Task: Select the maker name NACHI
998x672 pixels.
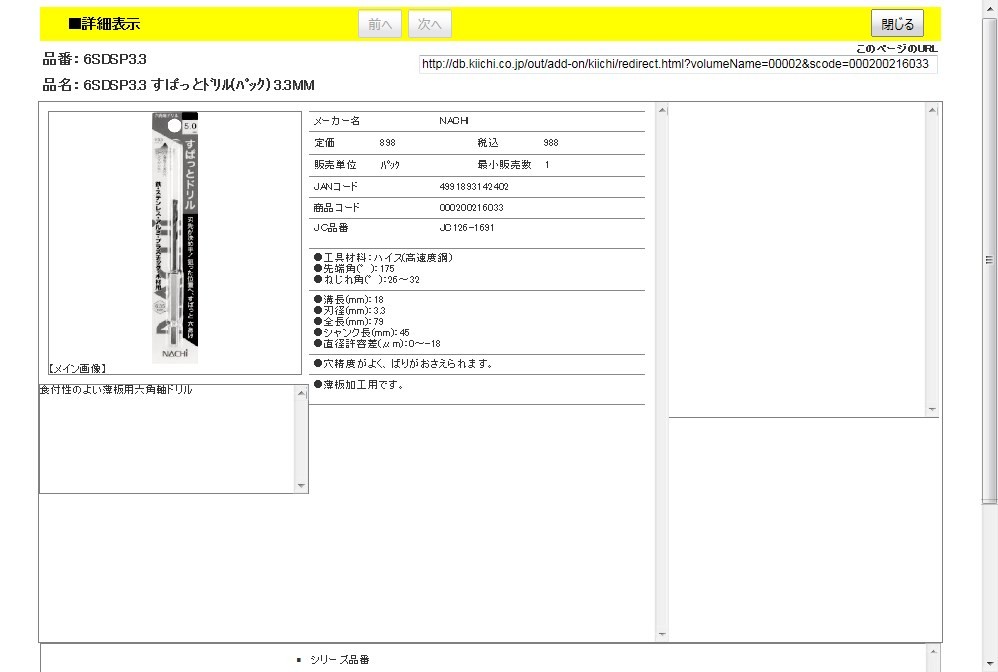Action: click(454, 121)
